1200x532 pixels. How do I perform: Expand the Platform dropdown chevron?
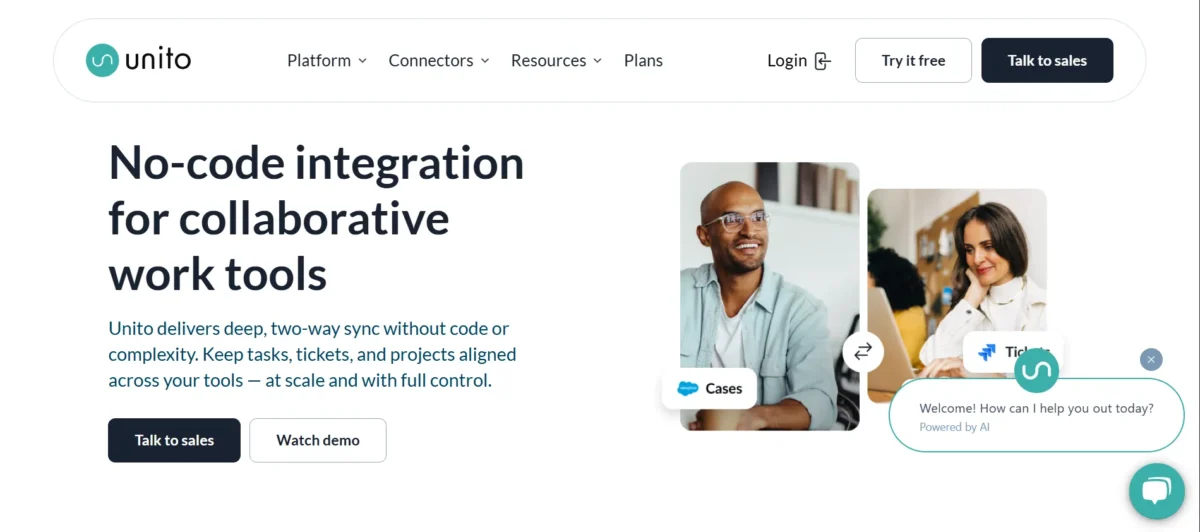(363, 61)
